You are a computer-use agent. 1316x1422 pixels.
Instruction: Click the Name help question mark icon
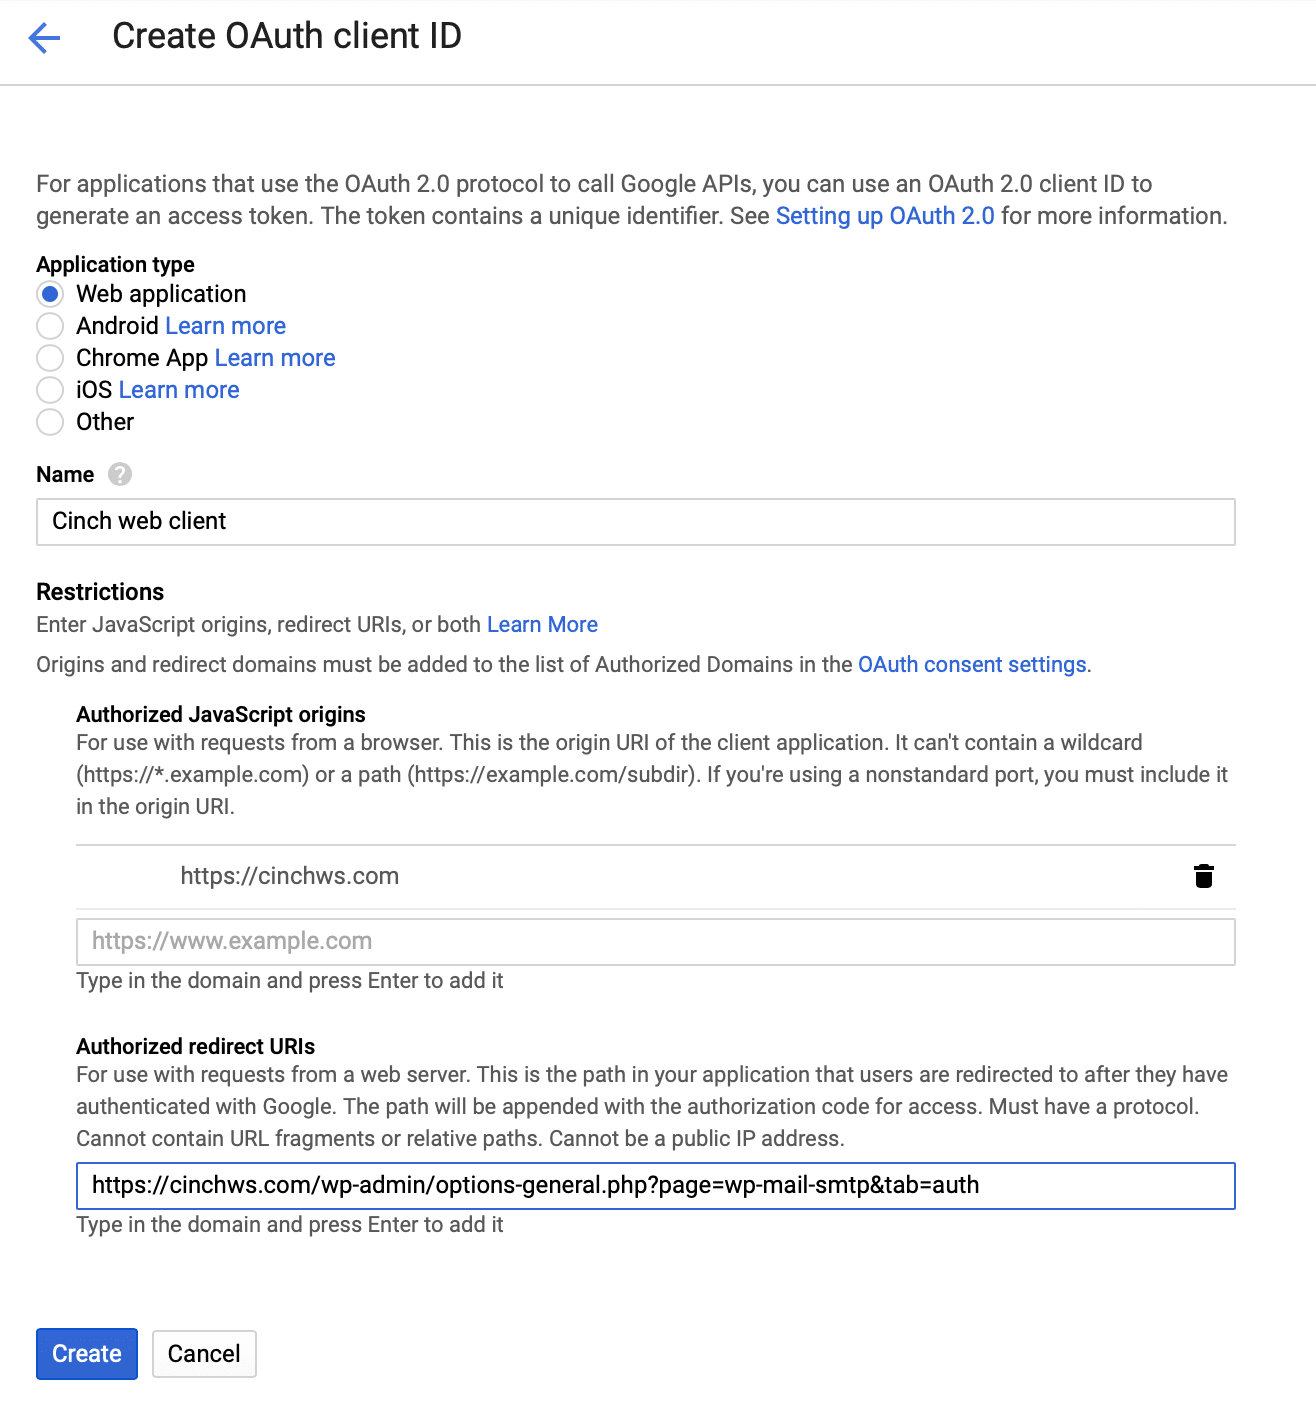[x=120, y=474]
